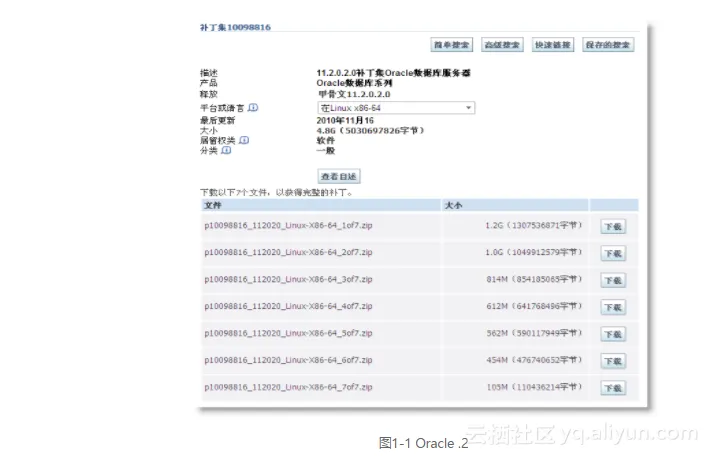Select size text 1.0G (1049912579字节)
The width and height of the screenshot is (709, 456).
click(534, 252)
